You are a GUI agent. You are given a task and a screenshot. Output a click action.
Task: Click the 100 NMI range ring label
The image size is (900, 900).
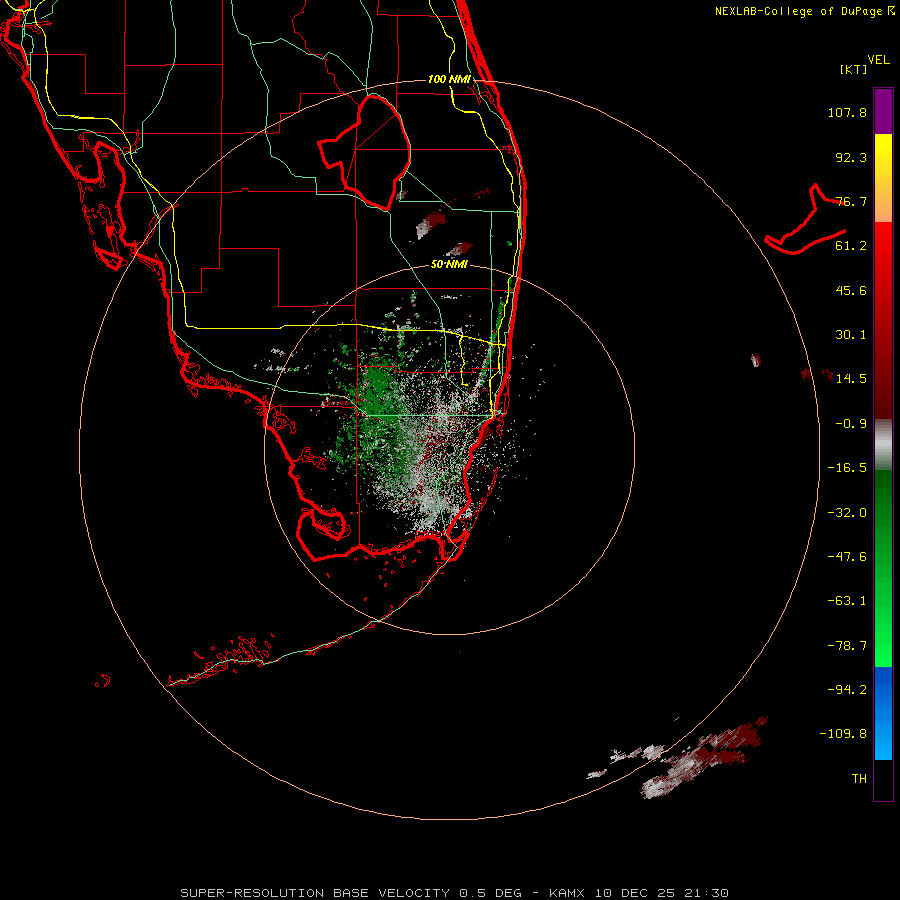click(449, 79)
